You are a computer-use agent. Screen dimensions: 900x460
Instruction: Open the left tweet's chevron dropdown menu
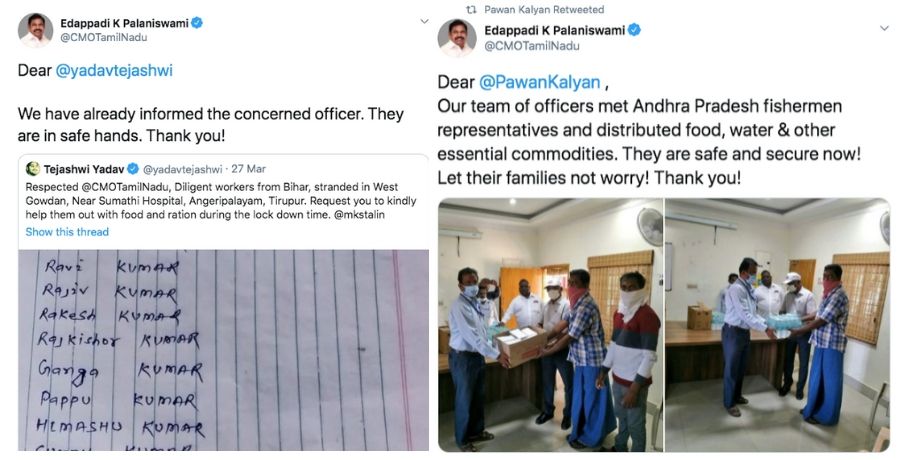pos(424,22)
